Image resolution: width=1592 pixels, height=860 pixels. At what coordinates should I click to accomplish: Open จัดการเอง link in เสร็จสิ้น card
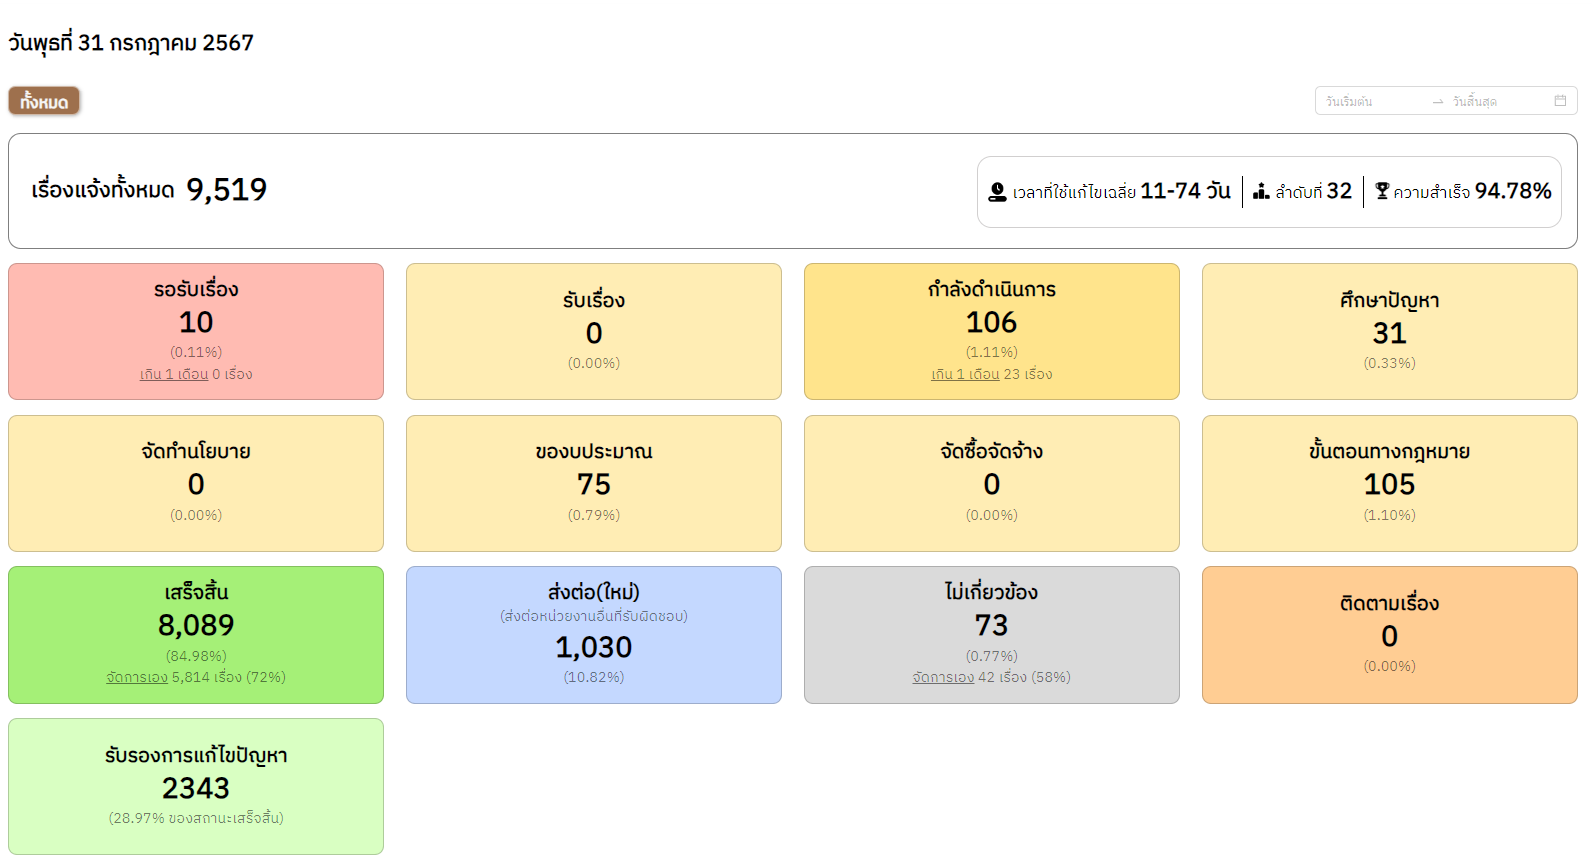pos(137,677)
